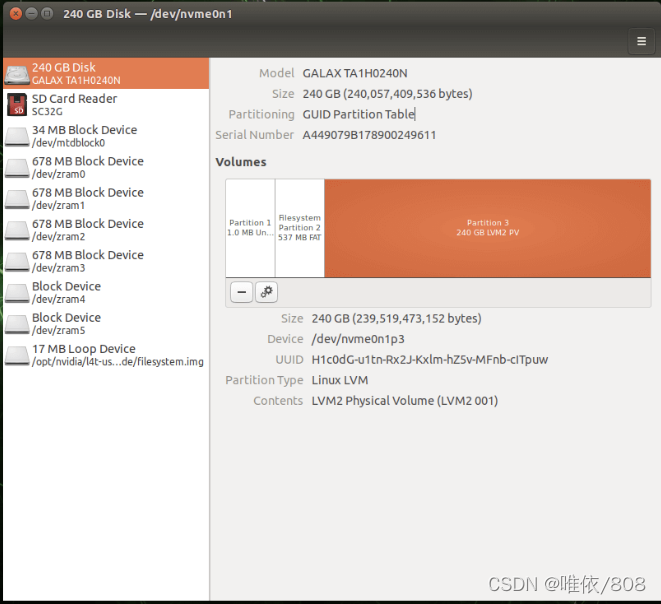
Task: Click SD Card Reader SC32G label
Action: [74, 105]
